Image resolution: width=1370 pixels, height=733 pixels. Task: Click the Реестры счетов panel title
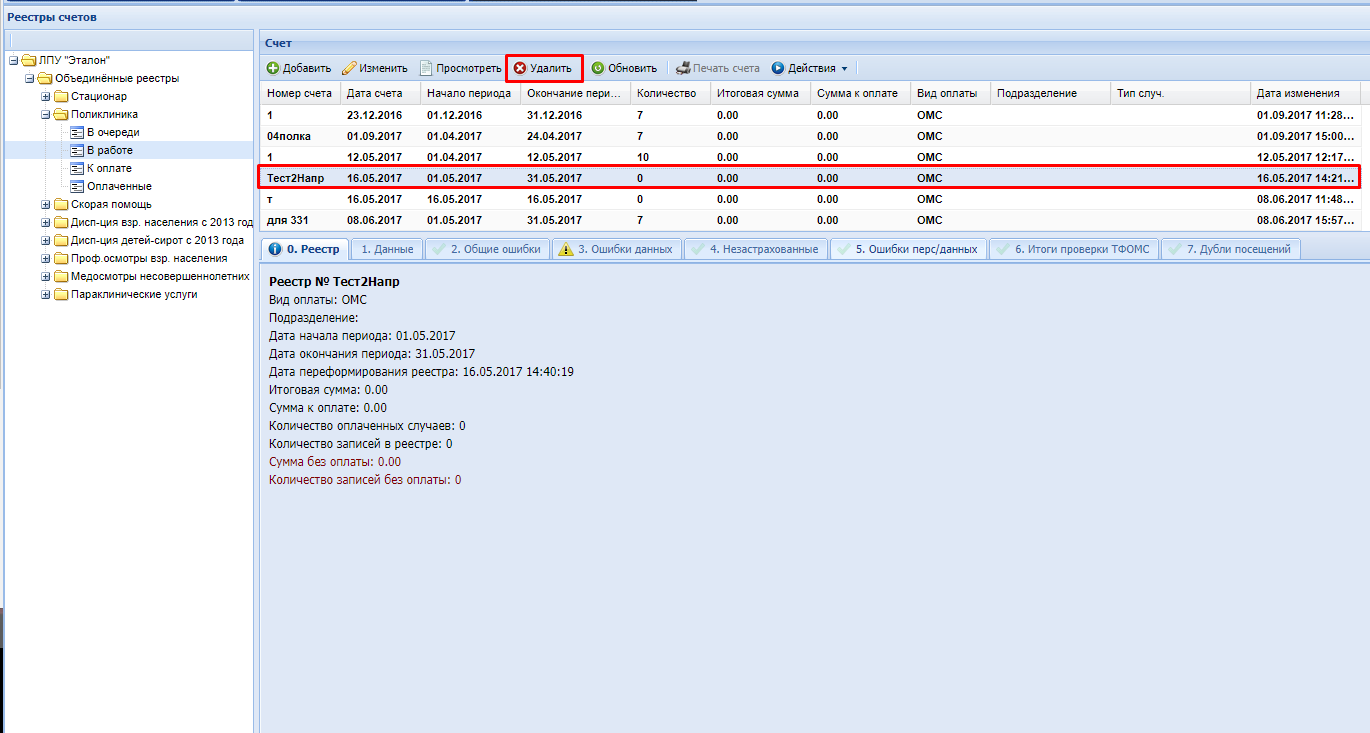coord(52,17)
